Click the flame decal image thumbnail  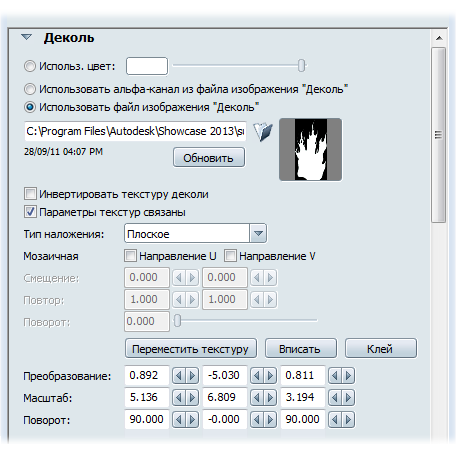pyautogui.click(x=310, y=149)
